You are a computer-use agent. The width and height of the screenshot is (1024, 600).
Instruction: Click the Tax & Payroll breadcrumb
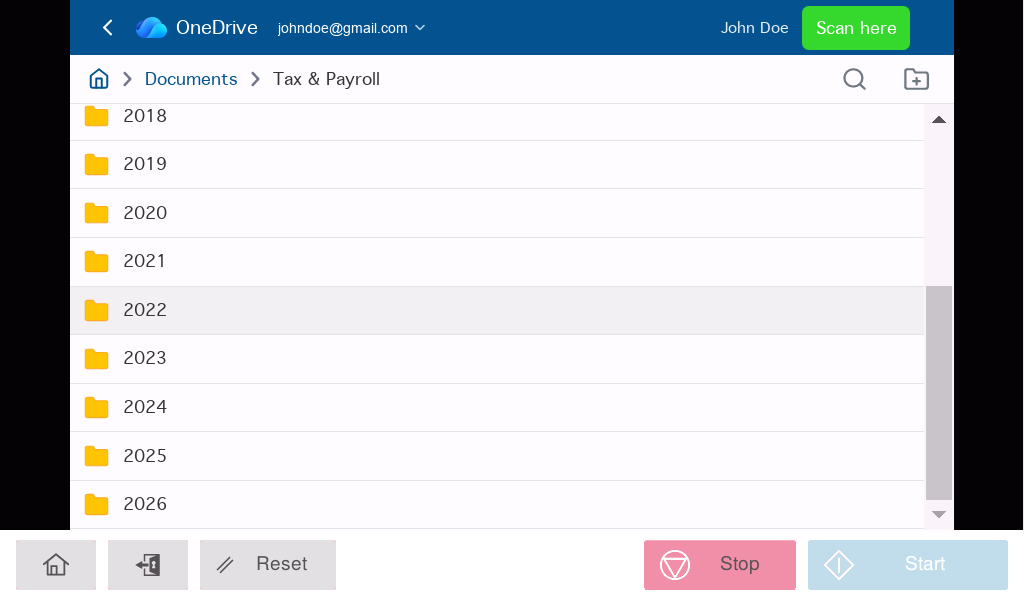tap(326, 79)
